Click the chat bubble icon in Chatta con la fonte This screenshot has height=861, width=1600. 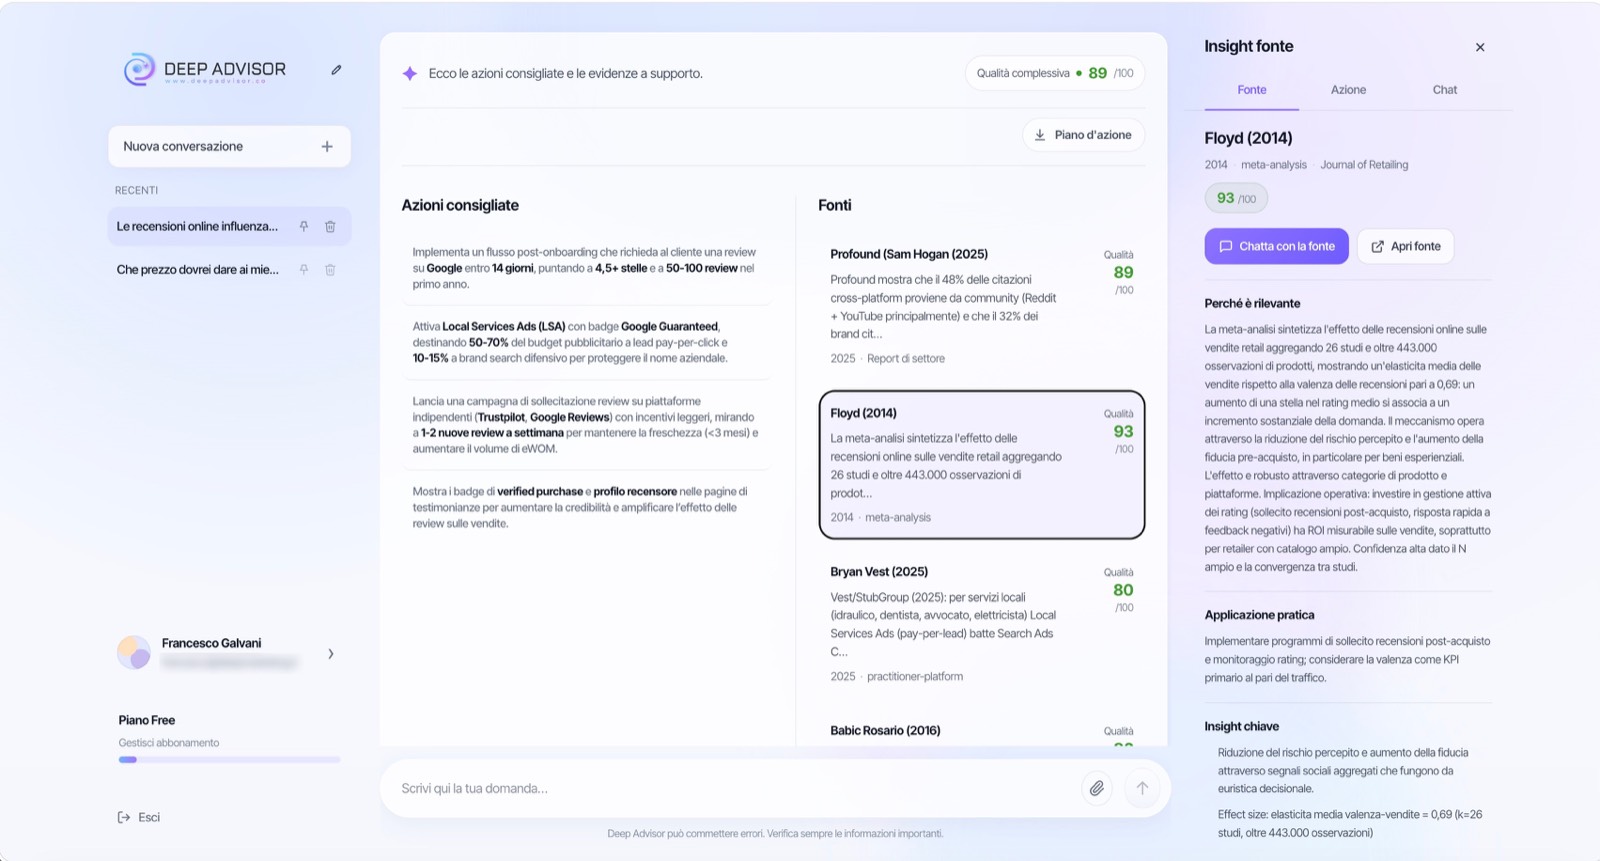pyautogui.click(x=1225, y=246)
